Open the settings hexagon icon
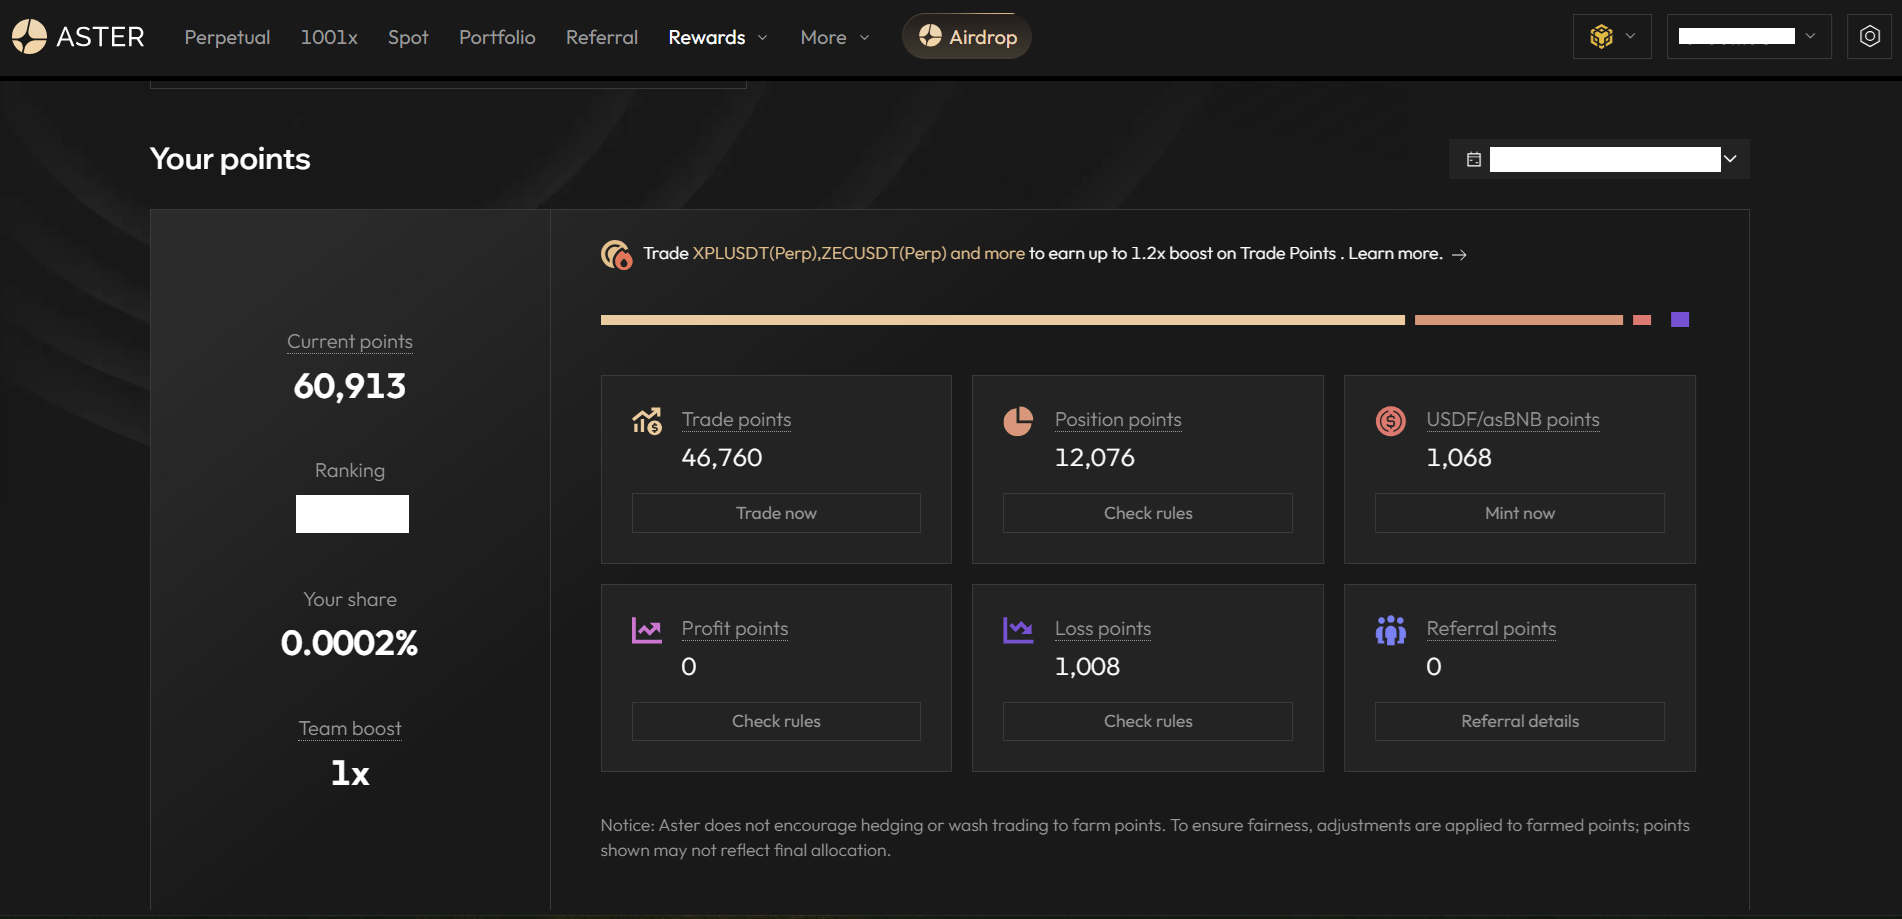This screenshot has width=1902, height=919. (1869, 37)
